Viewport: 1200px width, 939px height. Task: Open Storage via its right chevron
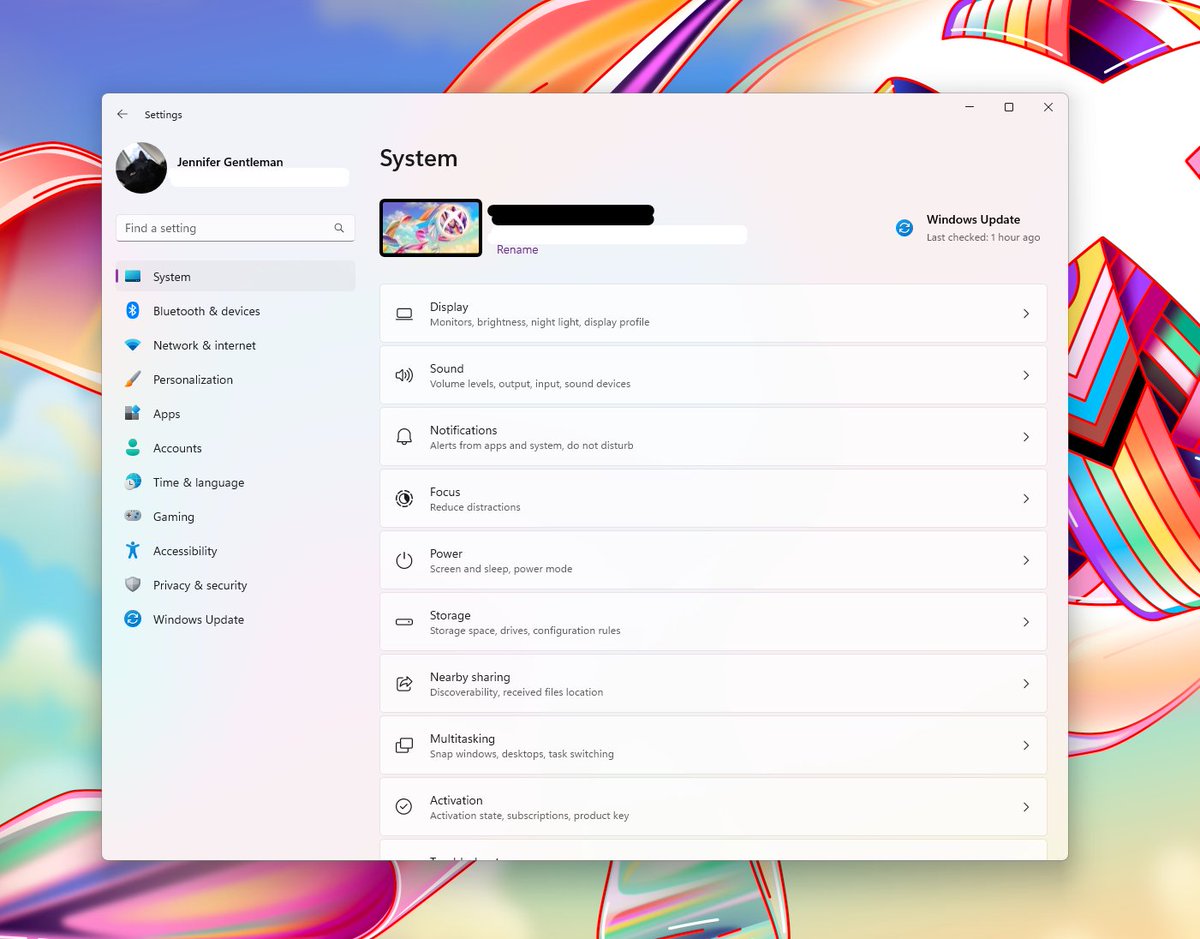point(1026,622)
